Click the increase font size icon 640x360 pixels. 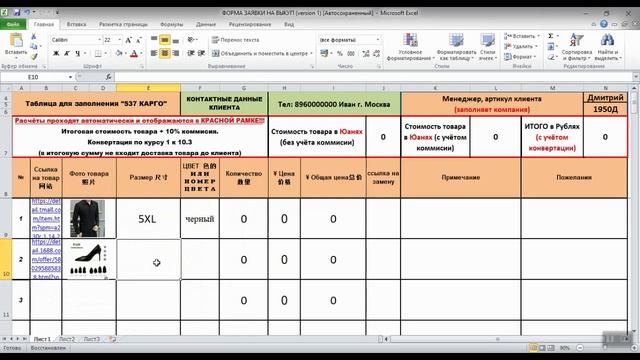click(x=129, y=40)
